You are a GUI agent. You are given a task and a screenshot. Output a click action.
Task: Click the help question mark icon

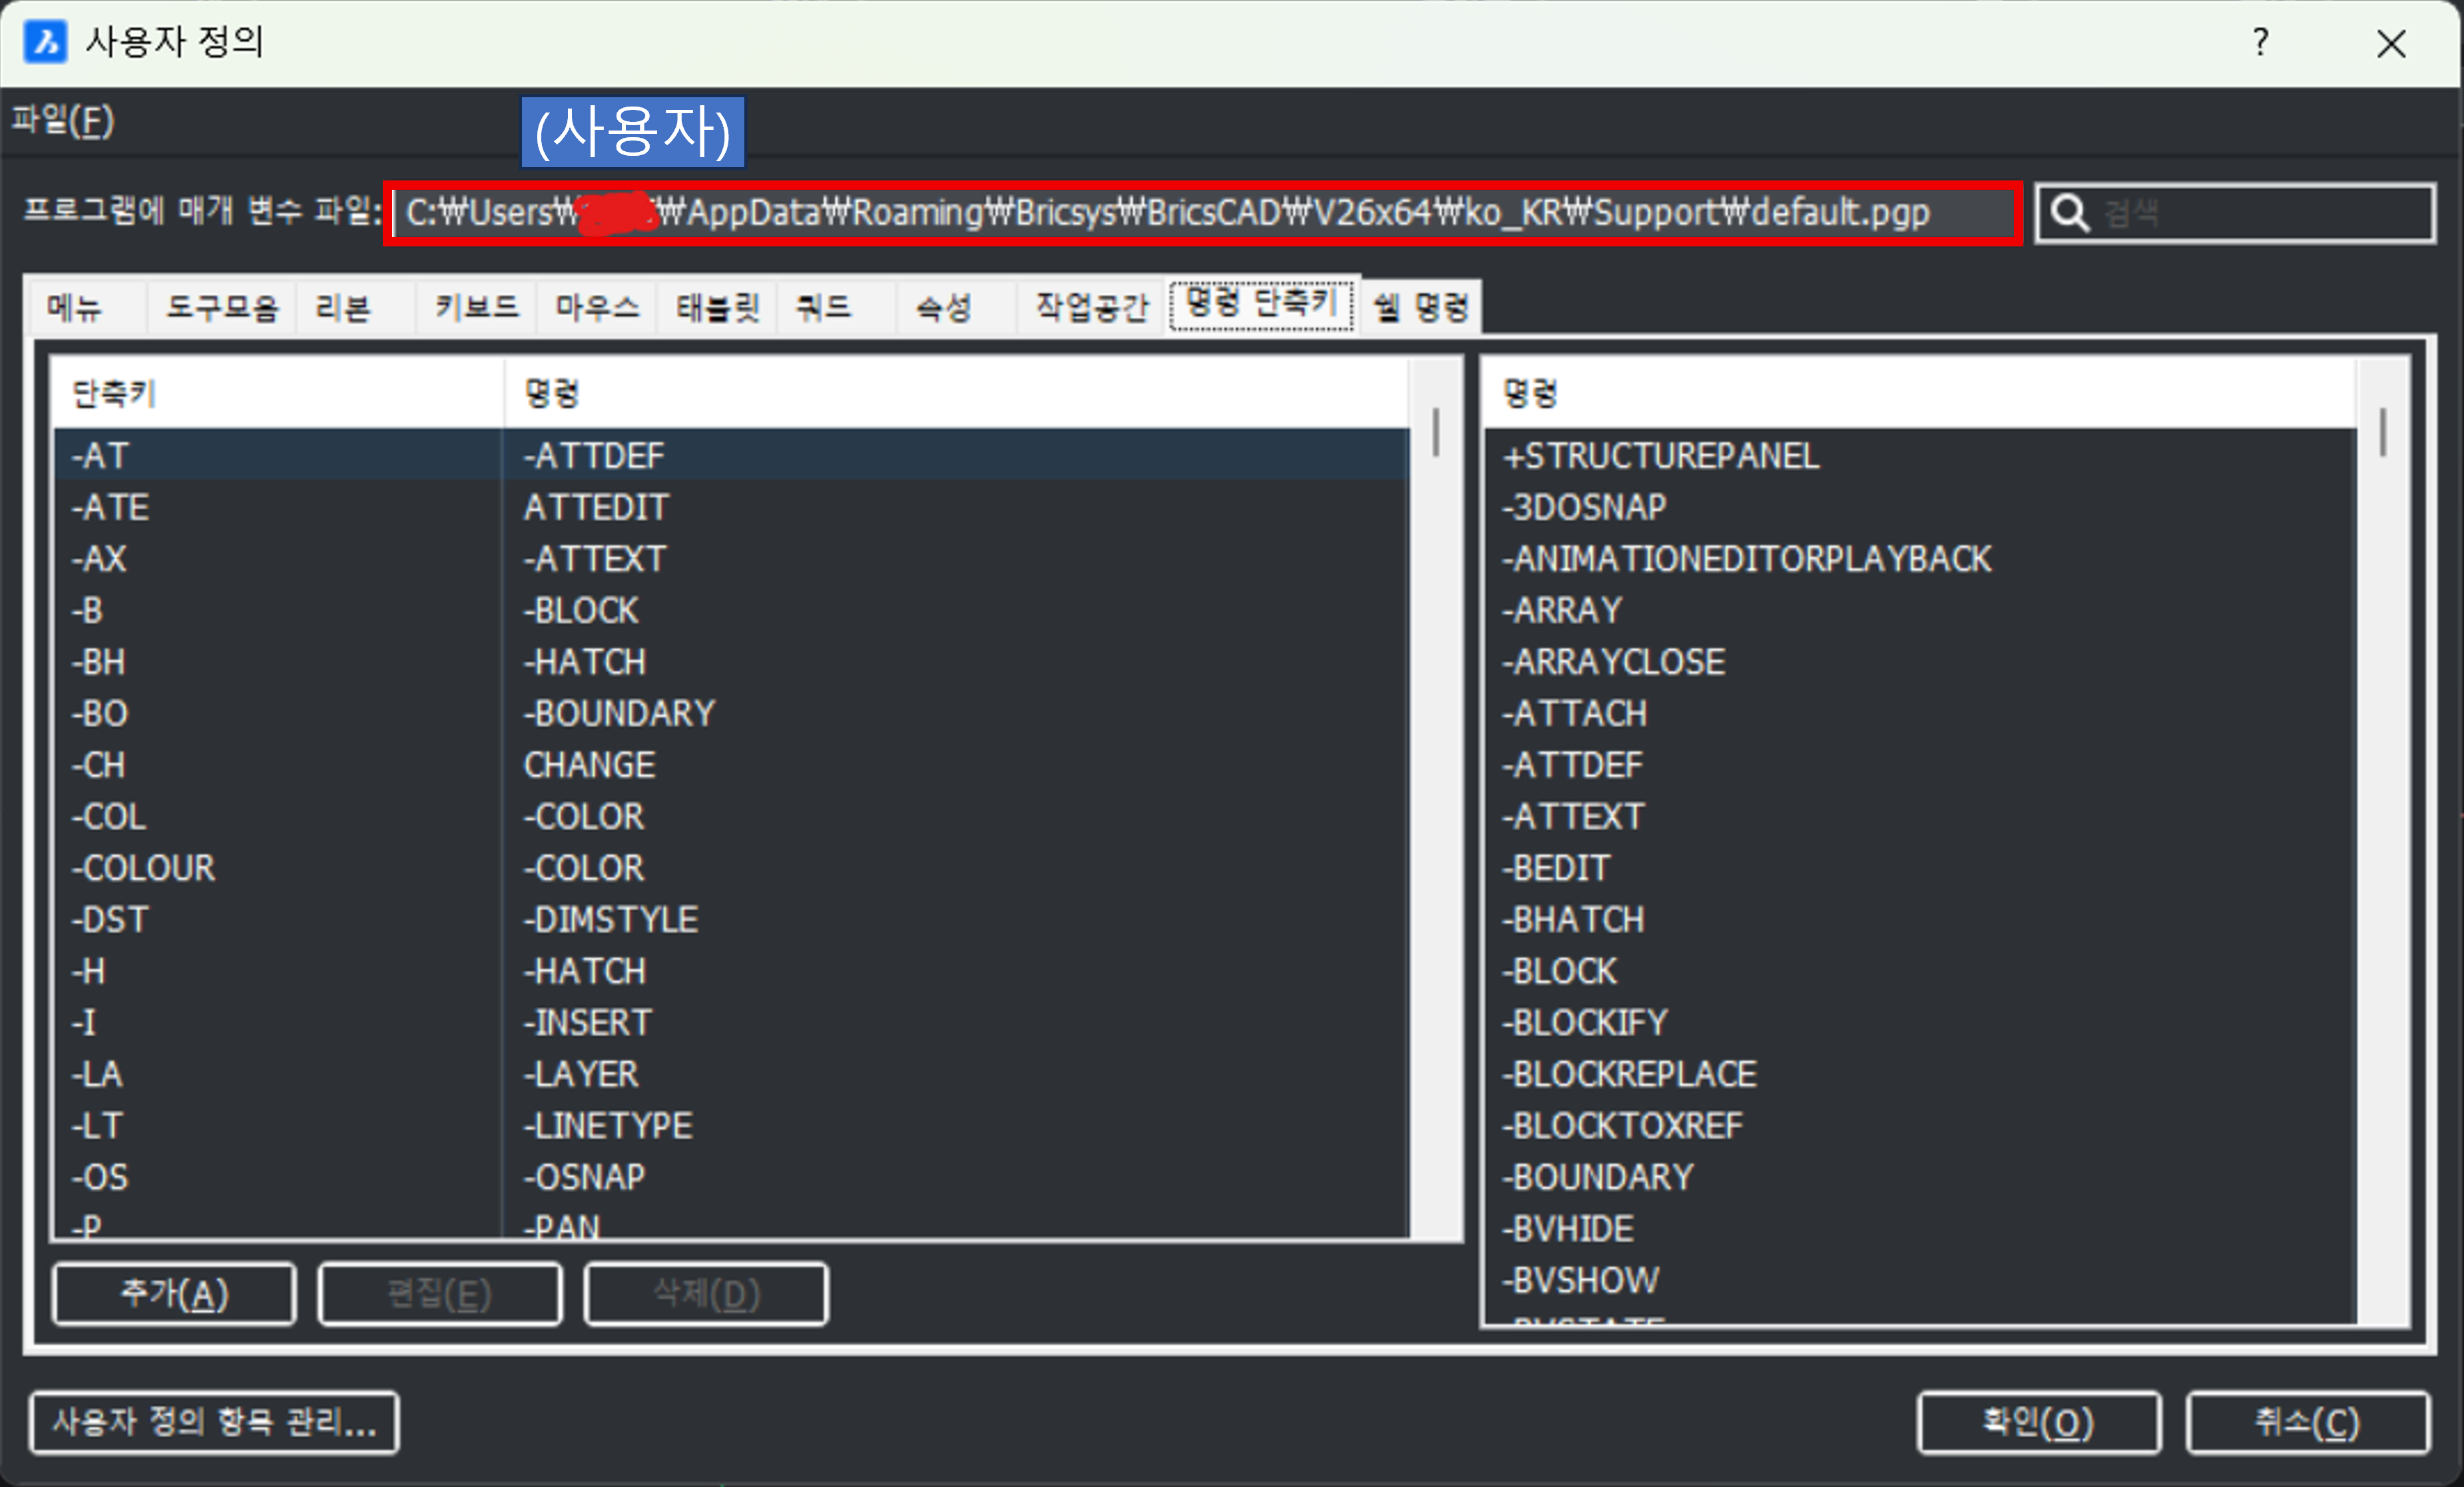[x=2260, y=42]
